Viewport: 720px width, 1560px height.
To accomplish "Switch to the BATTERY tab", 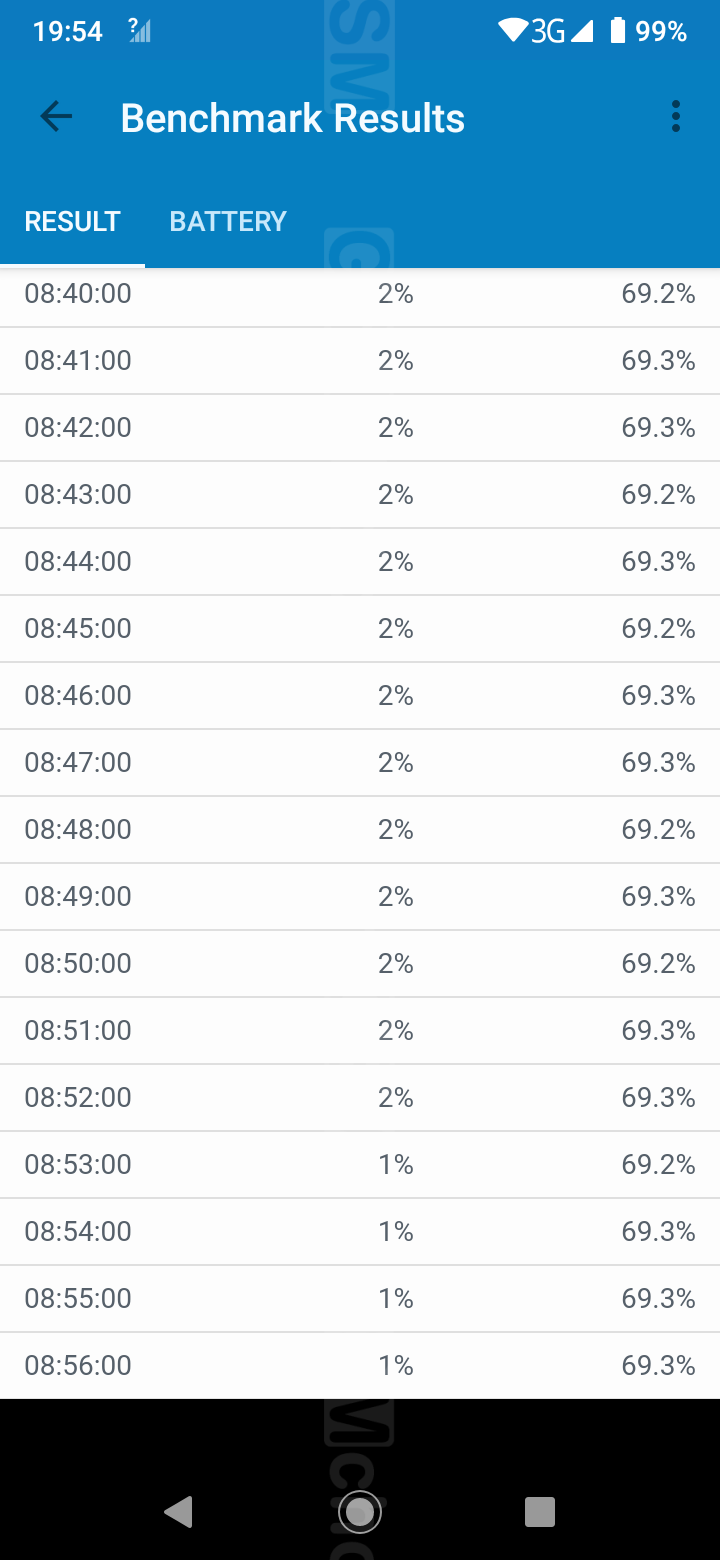I will (228, 221).
